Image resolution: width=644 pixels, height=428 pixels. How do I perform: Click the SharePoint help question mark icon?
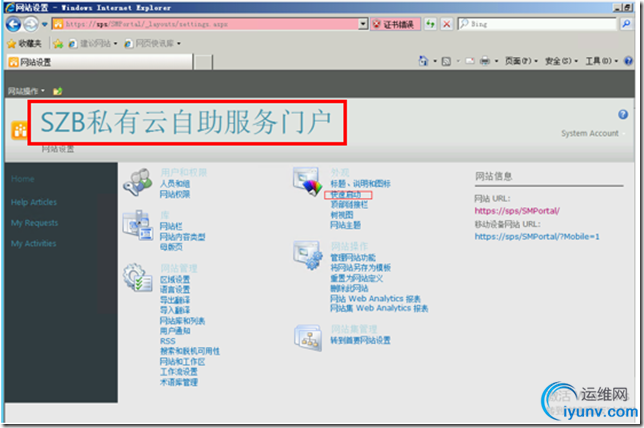(x=623, y=115)
